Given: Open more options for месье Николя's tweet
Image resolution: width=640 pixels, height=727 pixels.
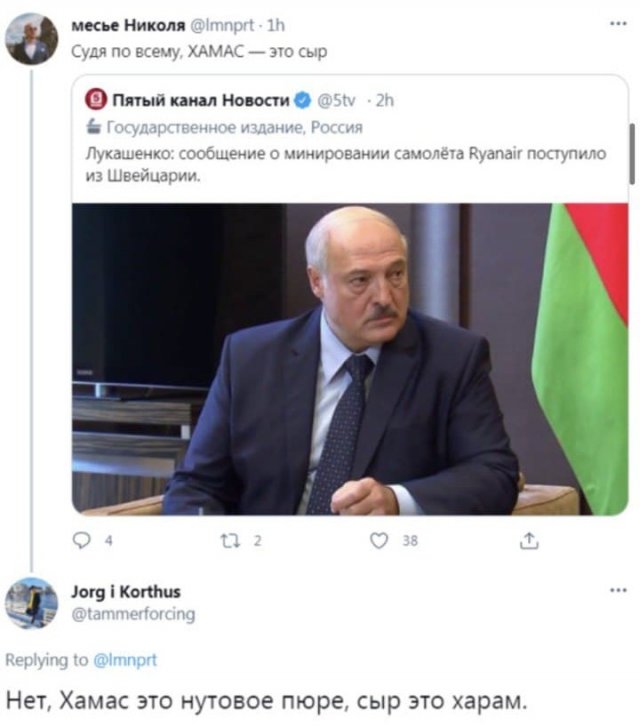Looking at the screenshot, I should (x=617, y=24).
